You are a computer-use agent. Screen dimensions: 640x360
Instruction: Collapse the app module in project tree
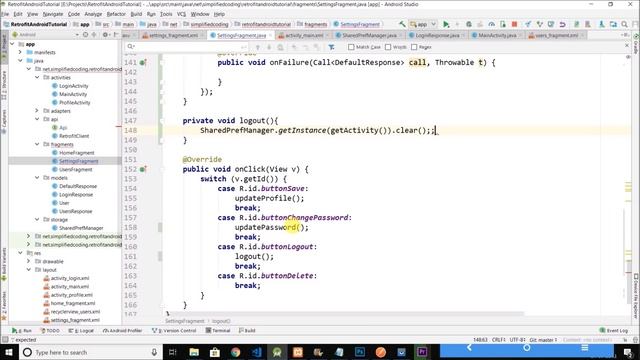12,44
